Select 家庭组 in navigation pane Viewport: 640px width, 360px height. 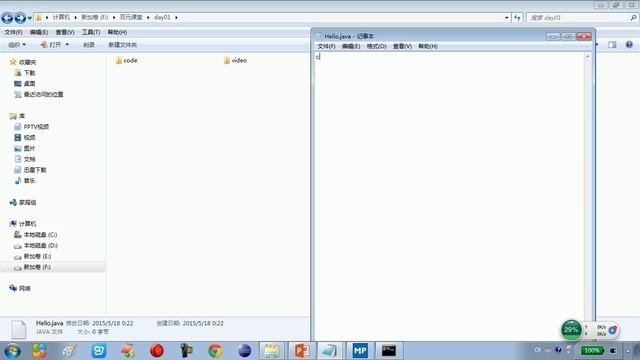(27, 202)
